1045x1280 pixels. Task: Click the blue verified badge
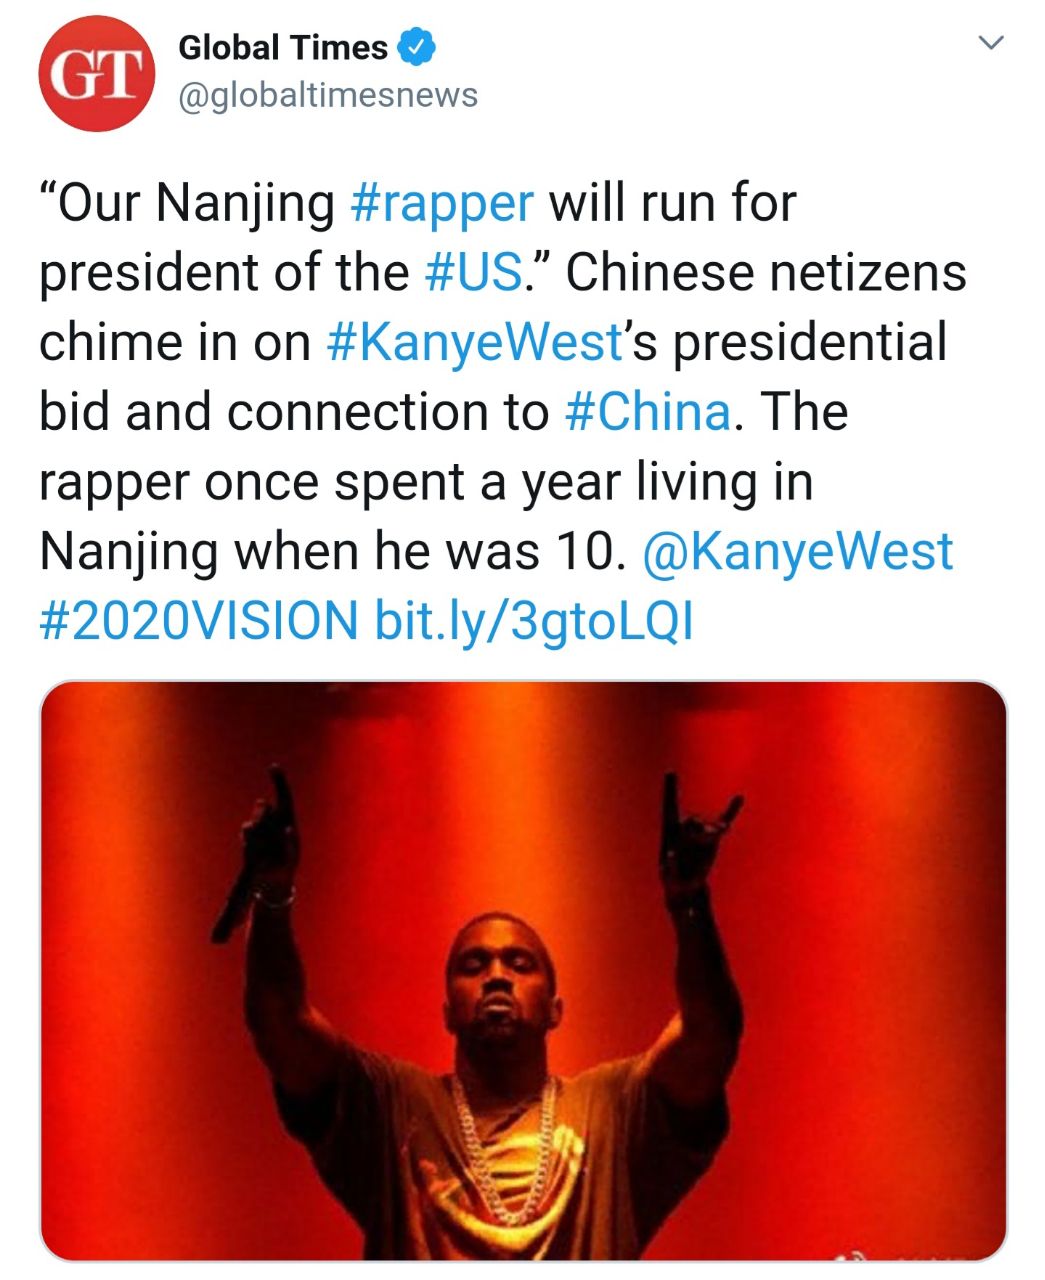pos(416,47)
